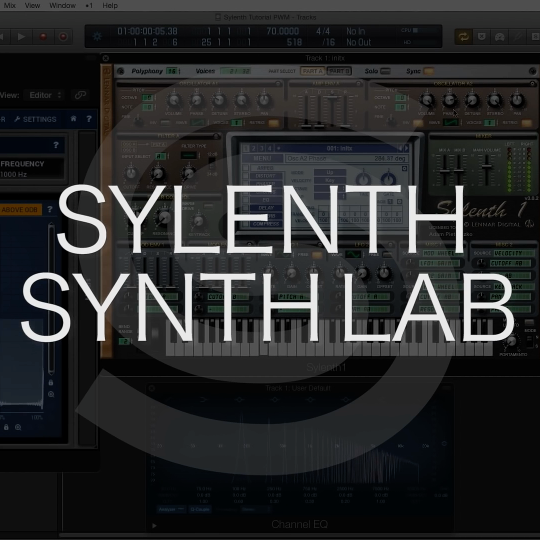This screenshot has height=540, width=540.
Task: Toggle the Sylenth Sync switch
Action: (429, 71)
